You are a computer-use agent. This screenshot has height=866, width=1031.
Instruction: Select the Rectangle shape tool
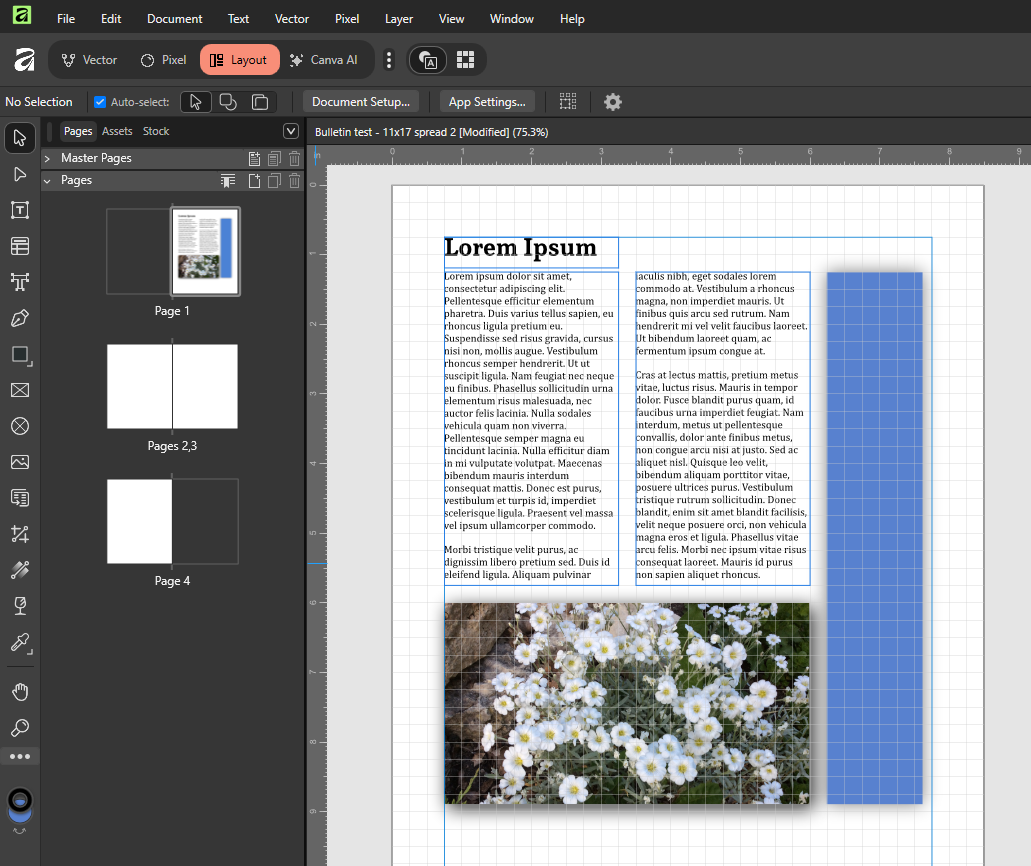click(x=20, y=354)
